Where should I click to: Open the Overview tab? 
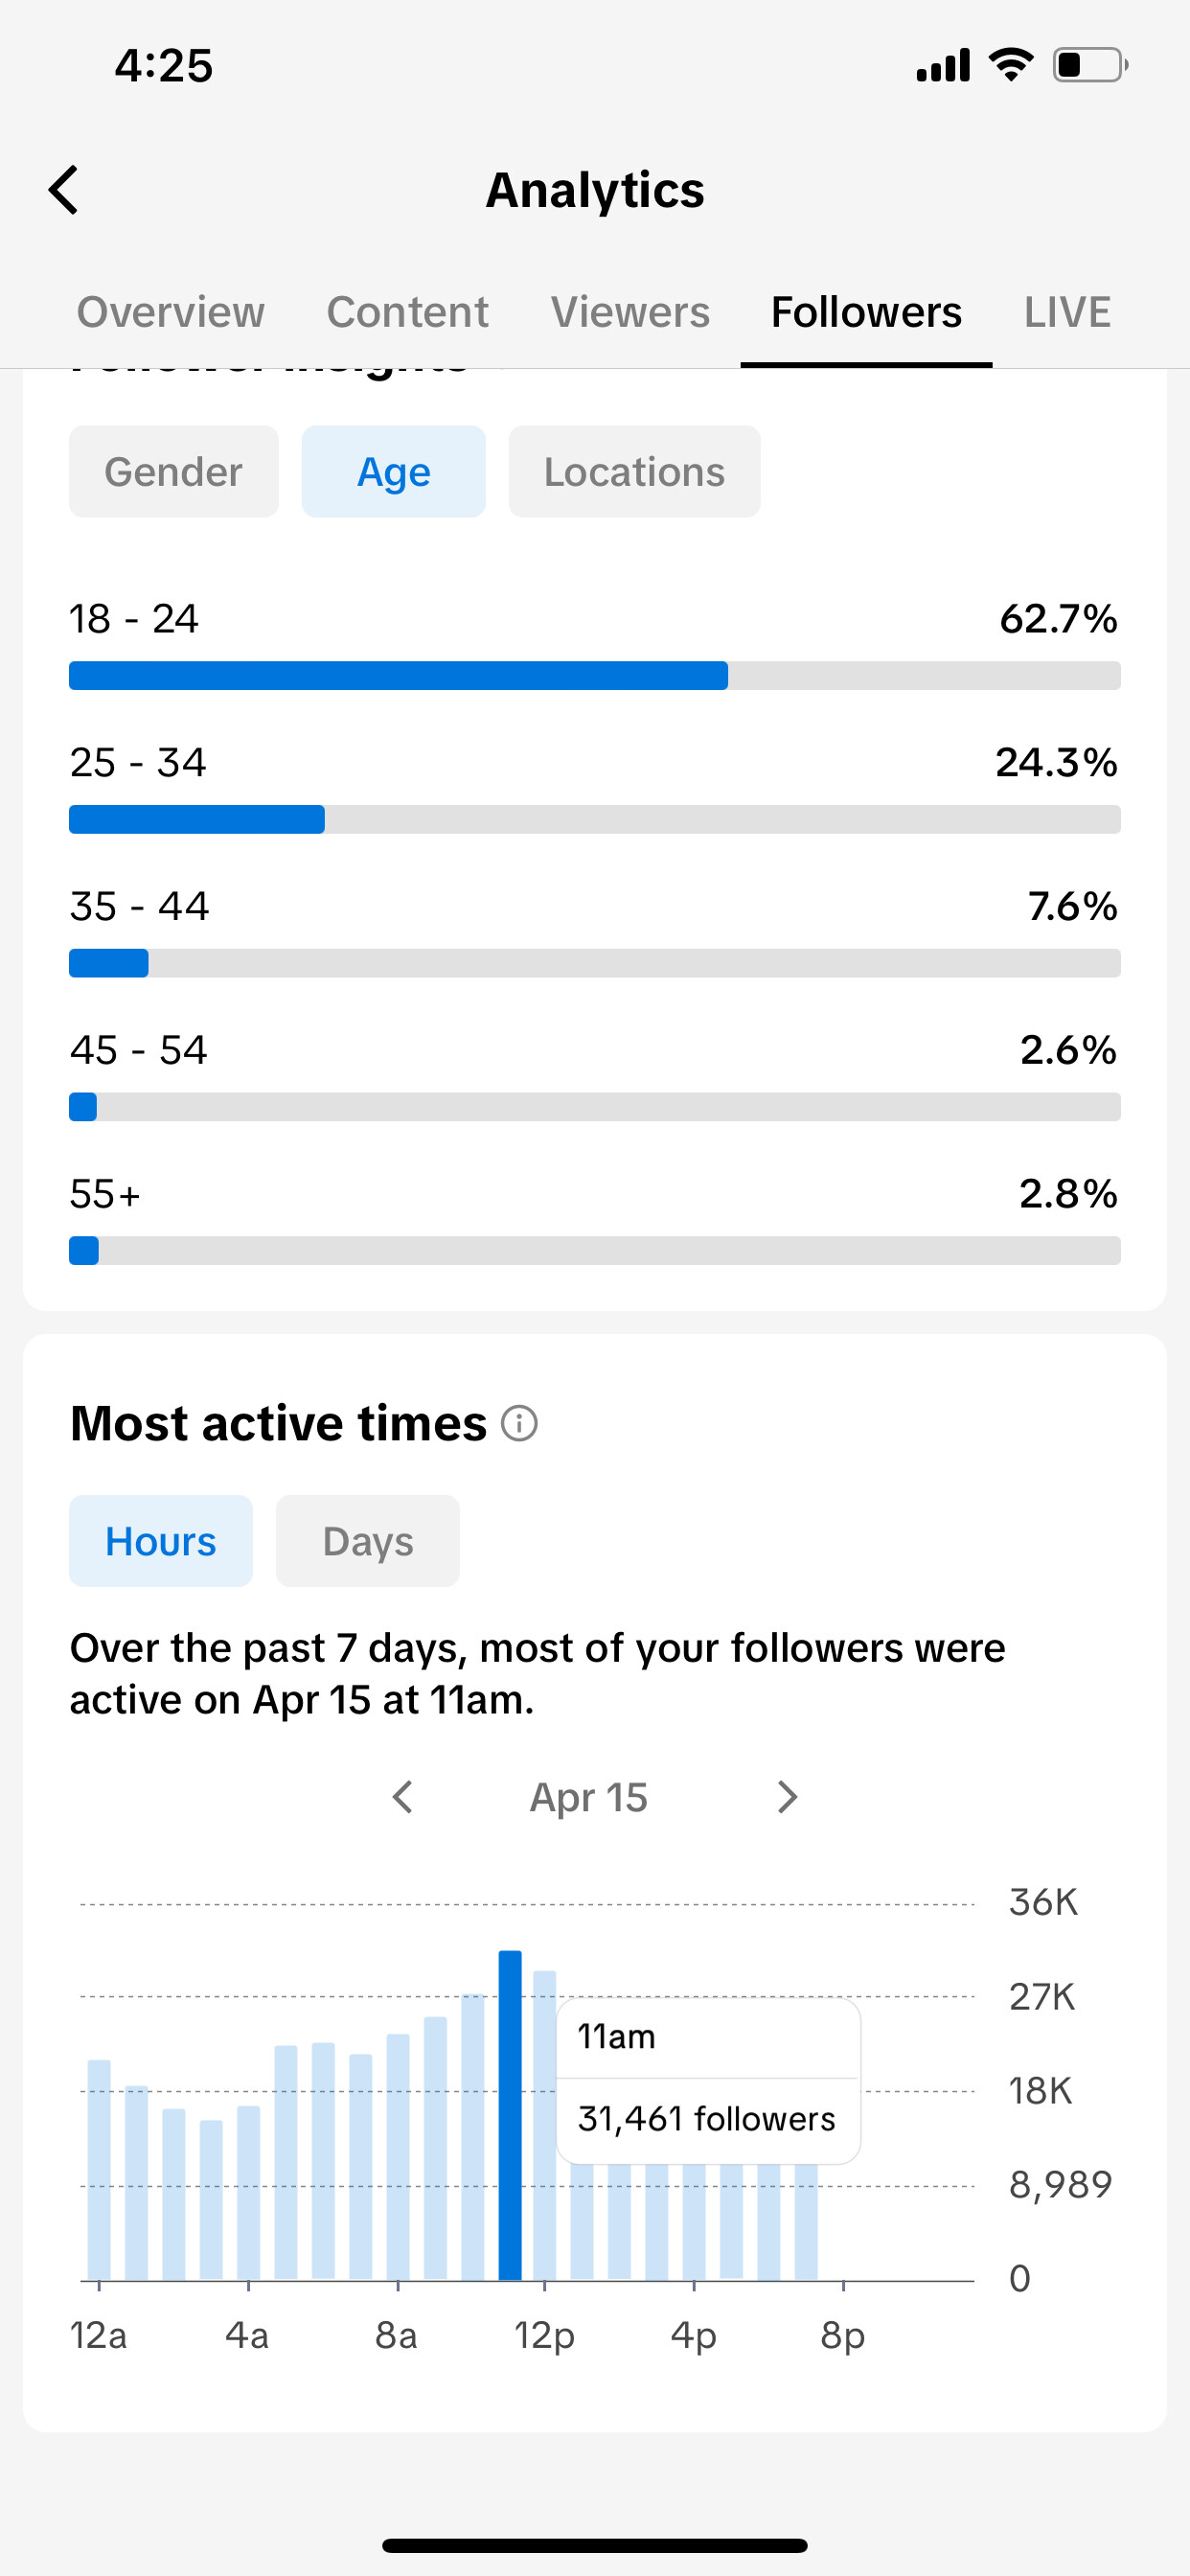(x=171, y=312)
